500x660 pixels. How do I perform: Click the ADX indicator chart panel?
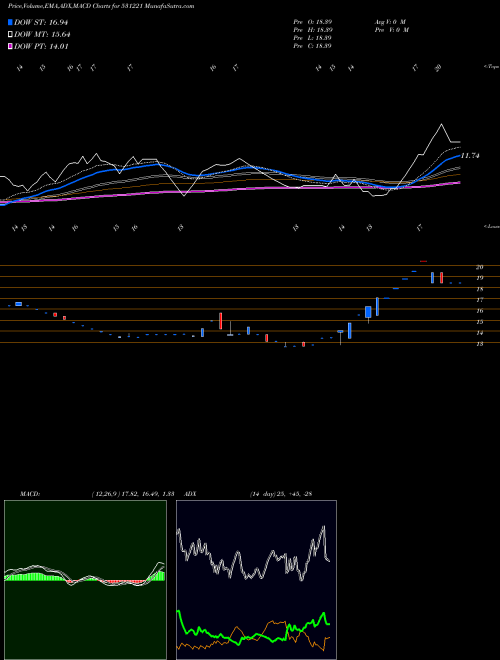coord(256,580)
